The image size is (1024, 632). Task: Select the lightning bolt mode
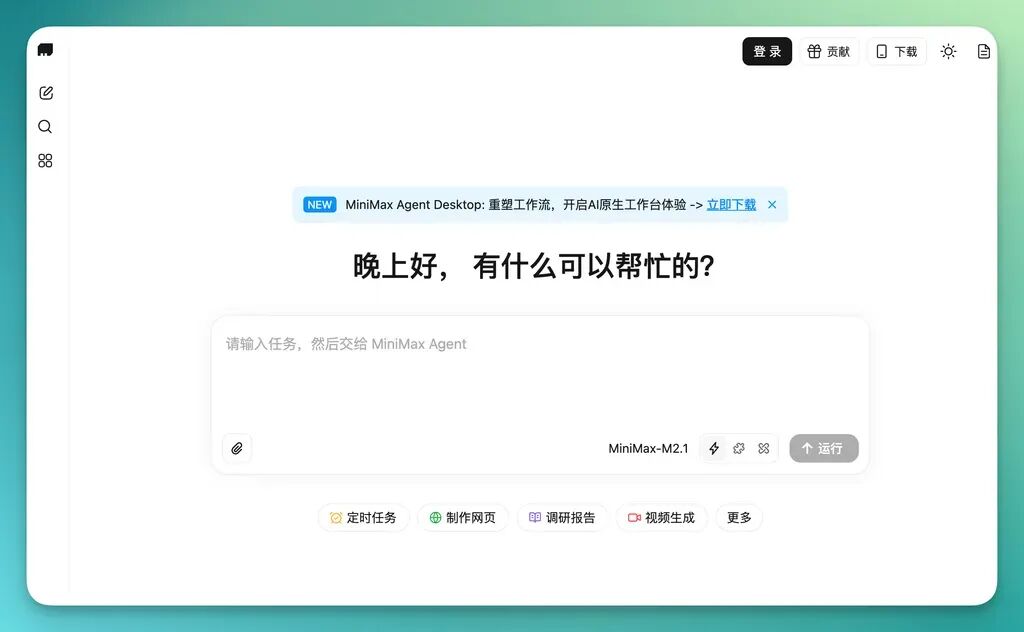pyautogui.click(x=714, y=449)
